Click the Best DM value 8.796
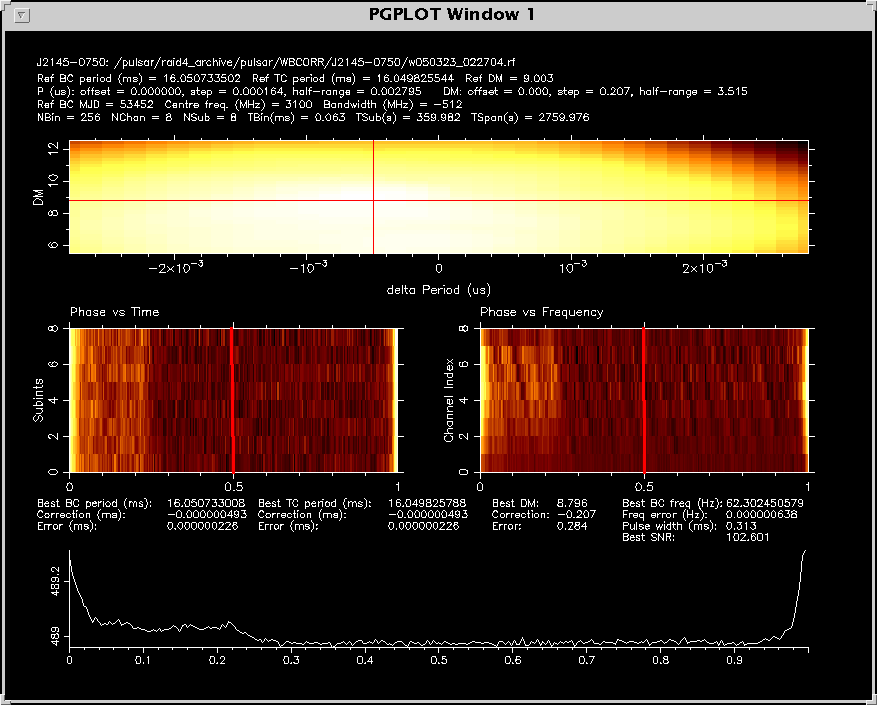Viewport: 877px width, 705px height. [573, 503]
